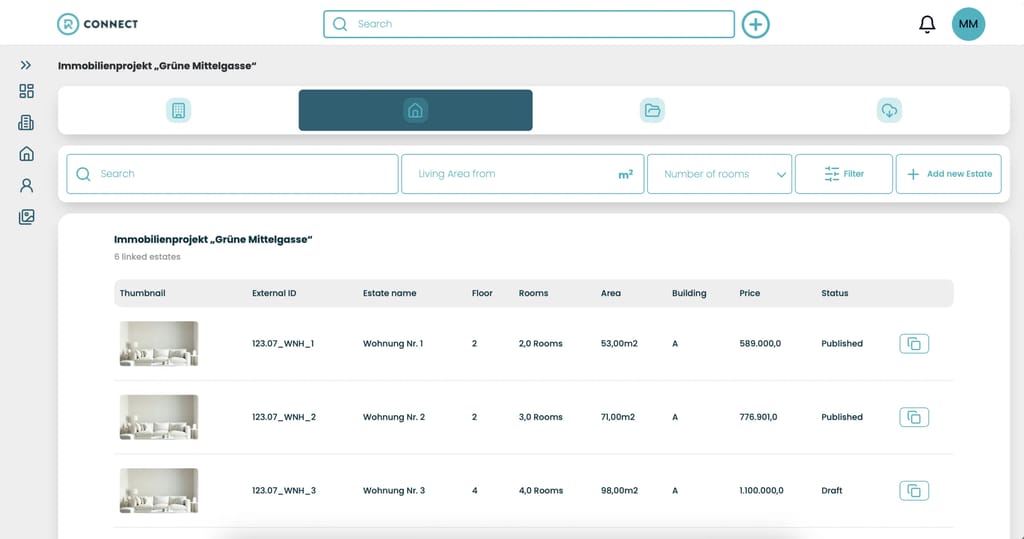This screenshot has height=539, width=1024.
Task: Click the area value 71,00m2
Action: [618, 417]
